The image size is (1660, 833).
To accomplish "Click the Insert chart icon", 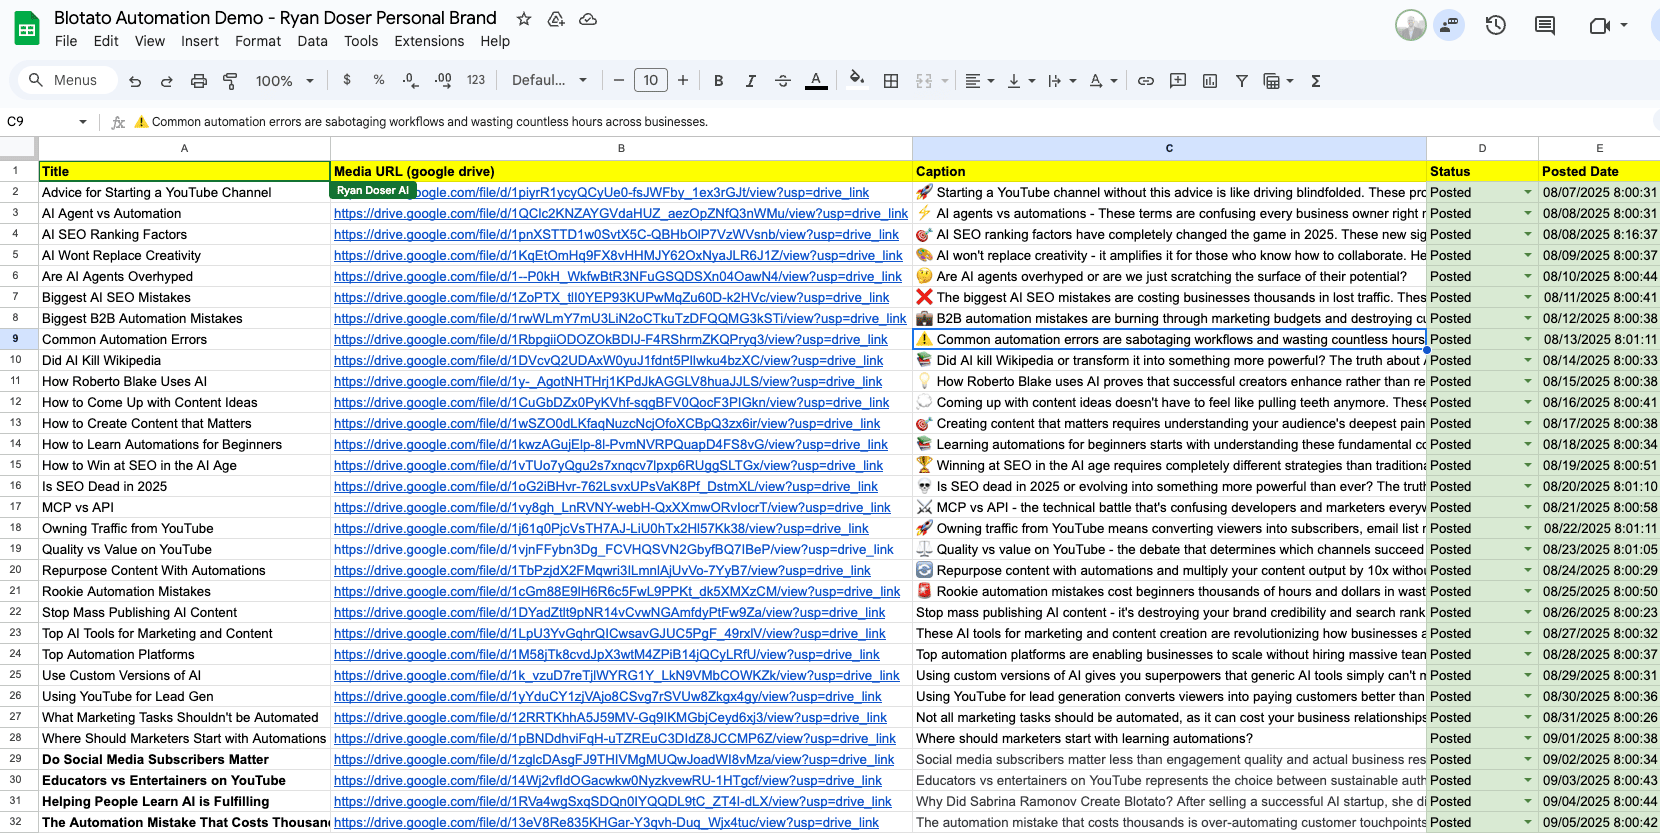I will tap(1210, 81).
